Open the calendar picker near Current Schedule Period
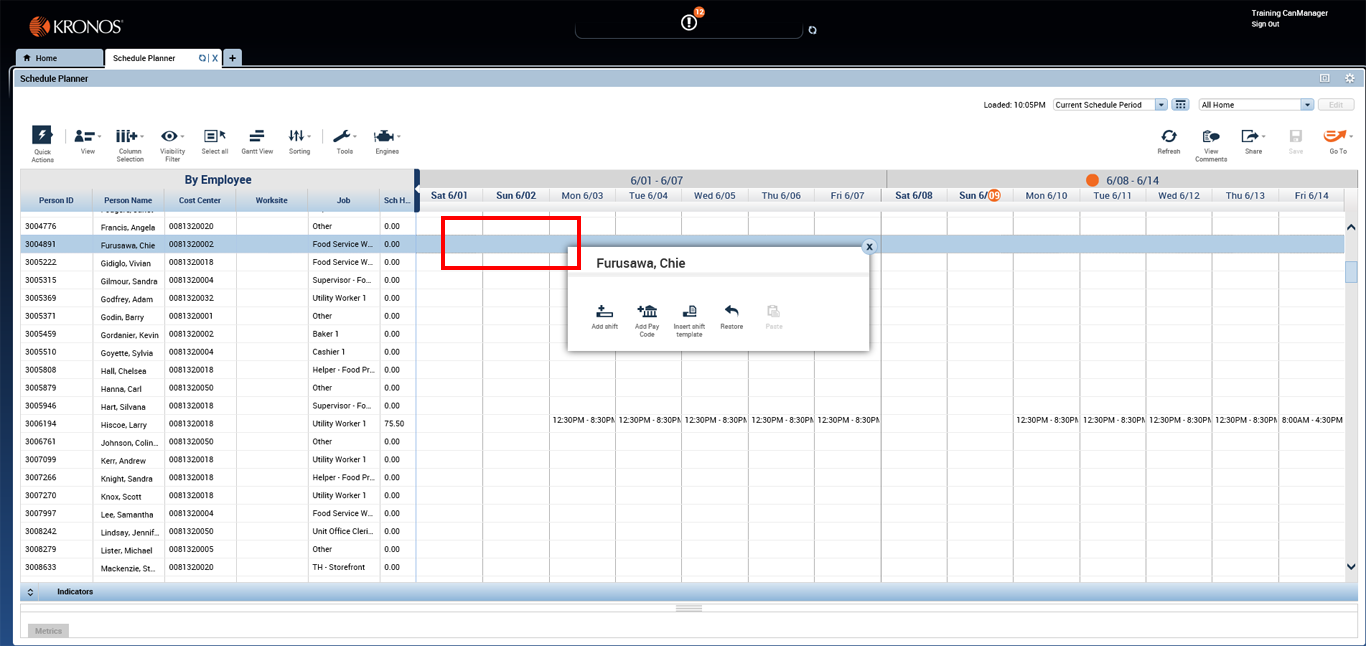The width and height of the screenshot is (1366, 646). click(x=1181, y=104)
